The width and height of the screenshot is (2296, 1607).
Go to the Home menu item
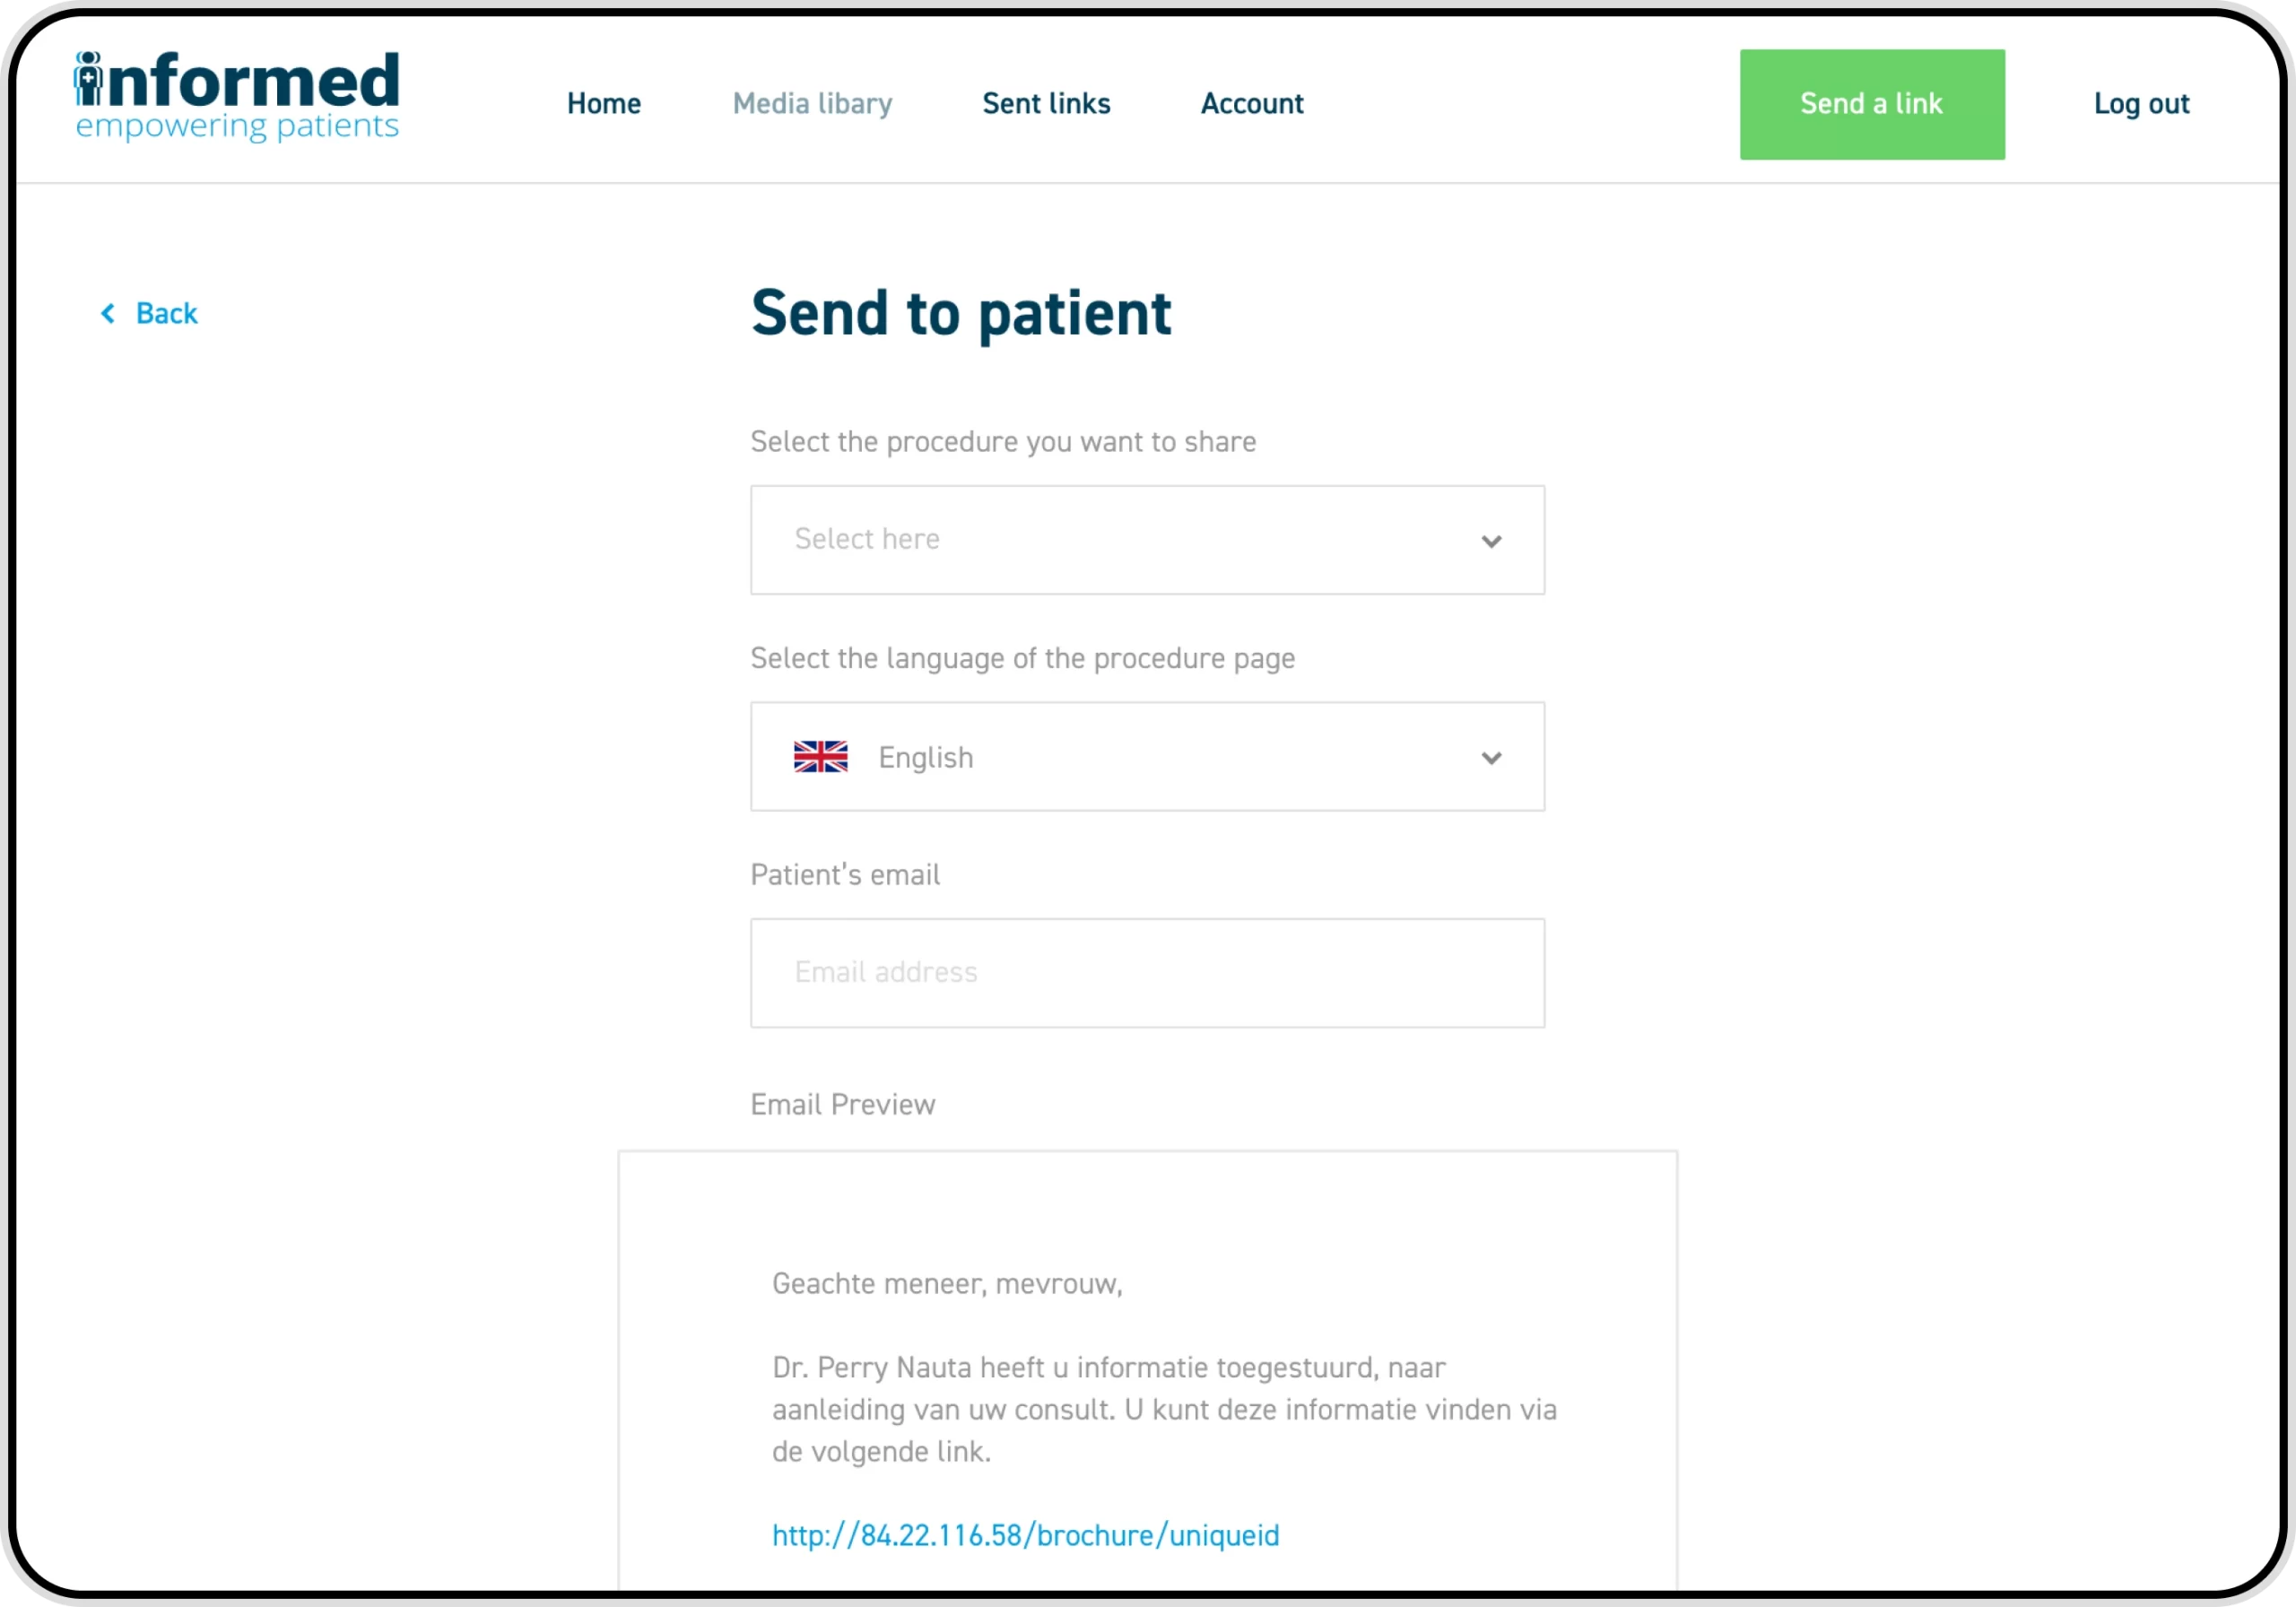(x=603, y=104)
